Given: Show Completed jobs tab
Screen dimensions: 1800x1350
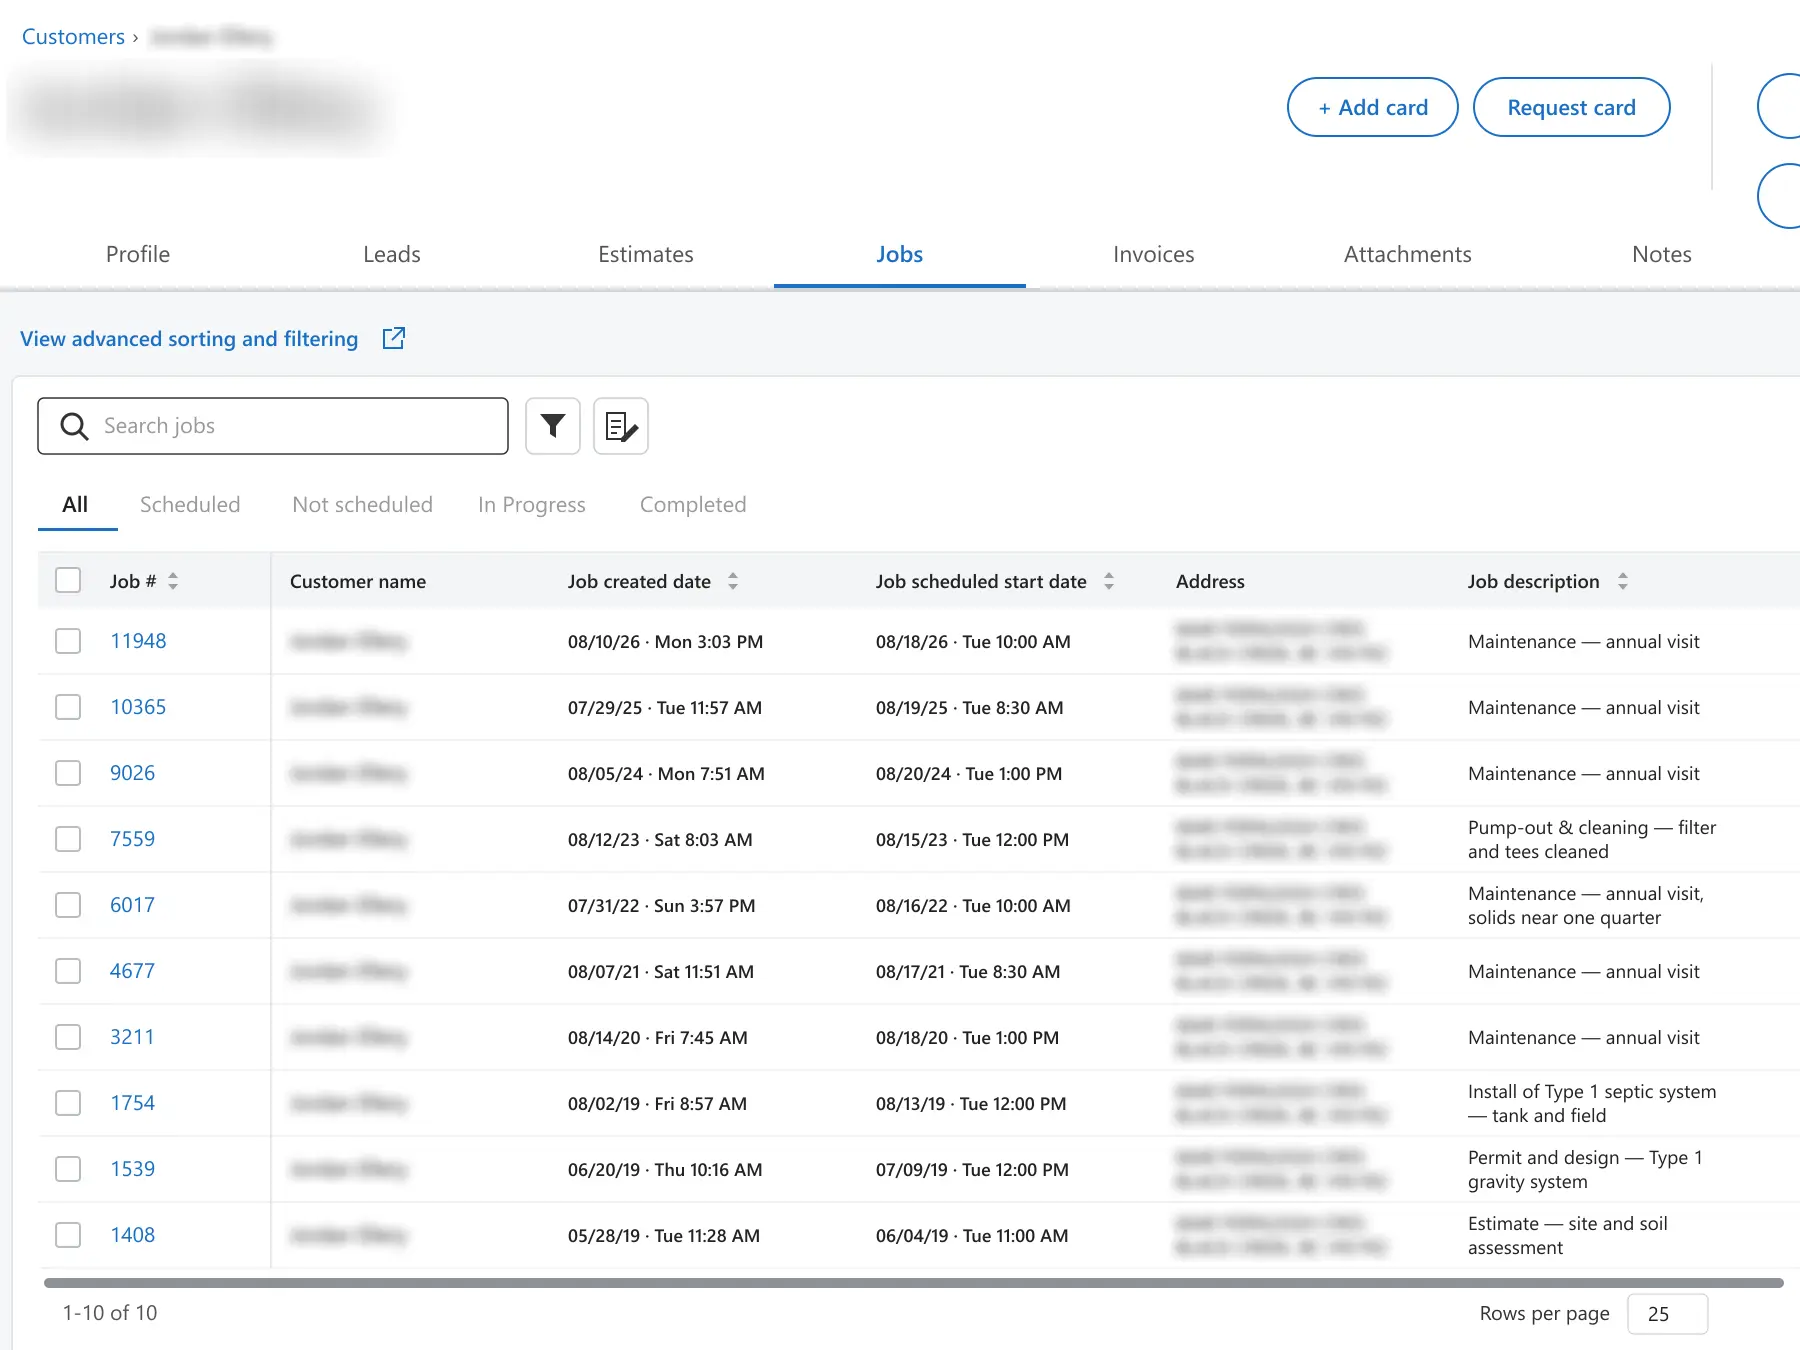Looking at the screenshot, I should coord(693,504).
